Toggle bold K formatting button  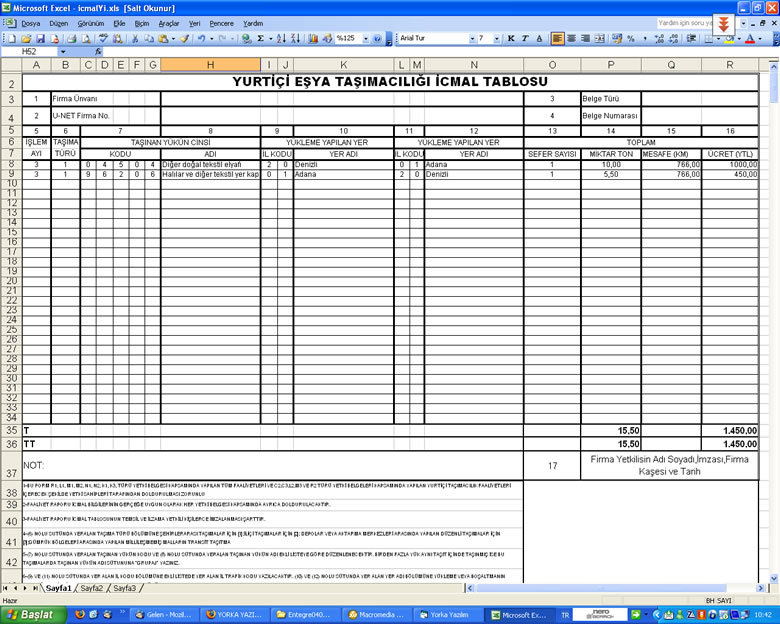[511, 38]
